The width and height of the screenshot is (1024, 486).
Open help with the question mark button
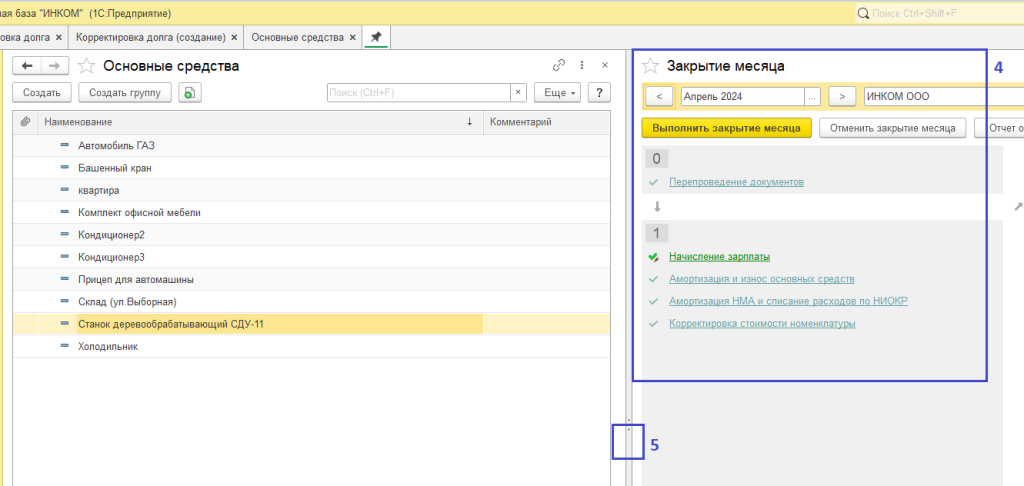(x=599, y=92)
